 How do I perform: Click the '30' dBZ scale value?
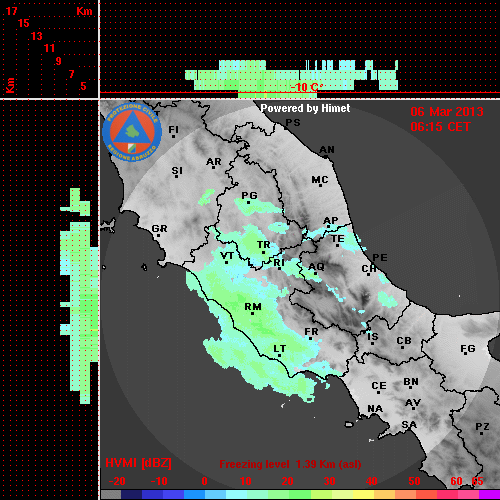[x=329, y=481]
